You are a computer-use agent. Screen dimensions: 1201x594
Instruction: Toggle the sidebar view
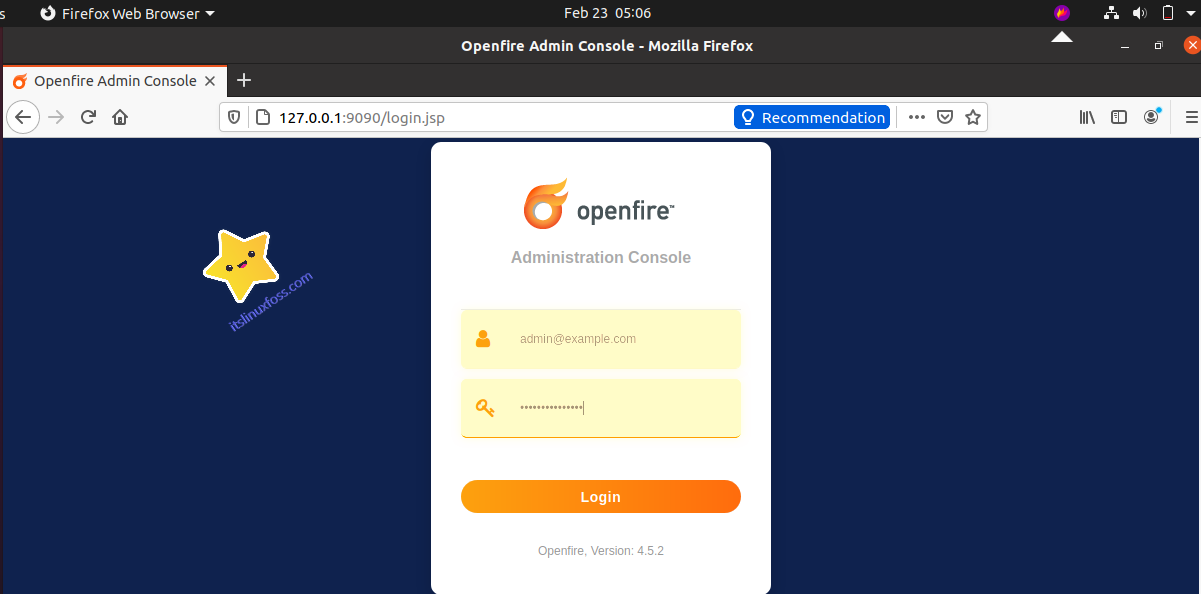point(1119,117)
